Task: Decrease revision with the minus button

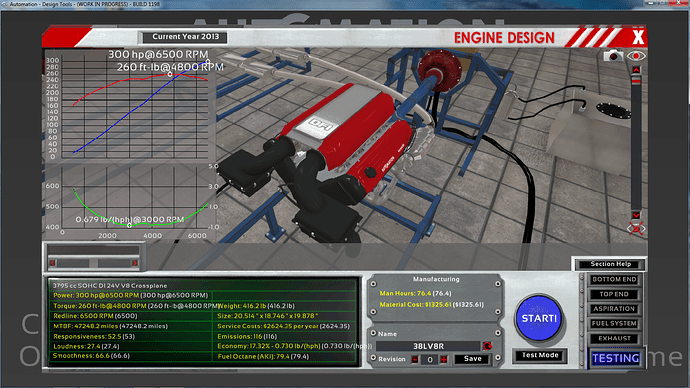Action: pos(415,359)
